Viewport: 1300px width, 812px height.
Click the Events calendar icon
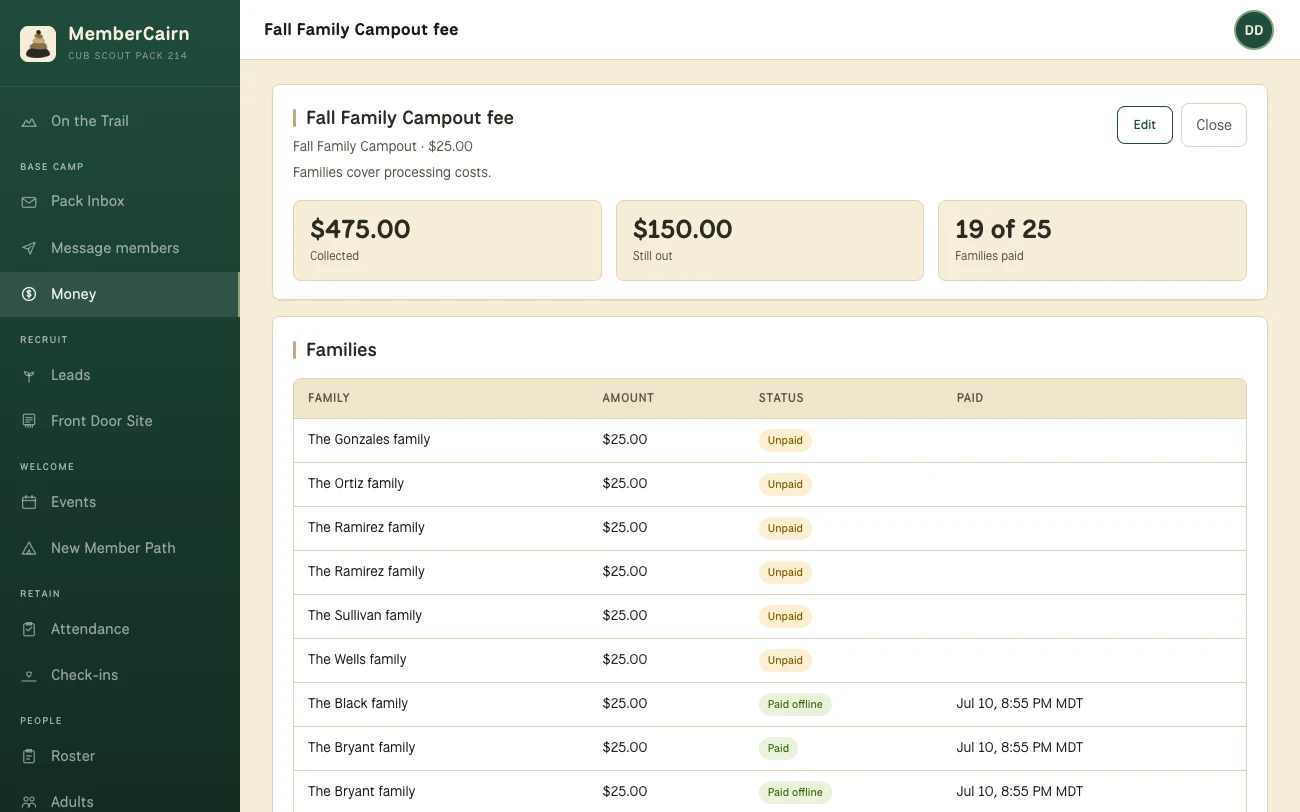click(x=29, y=502)
